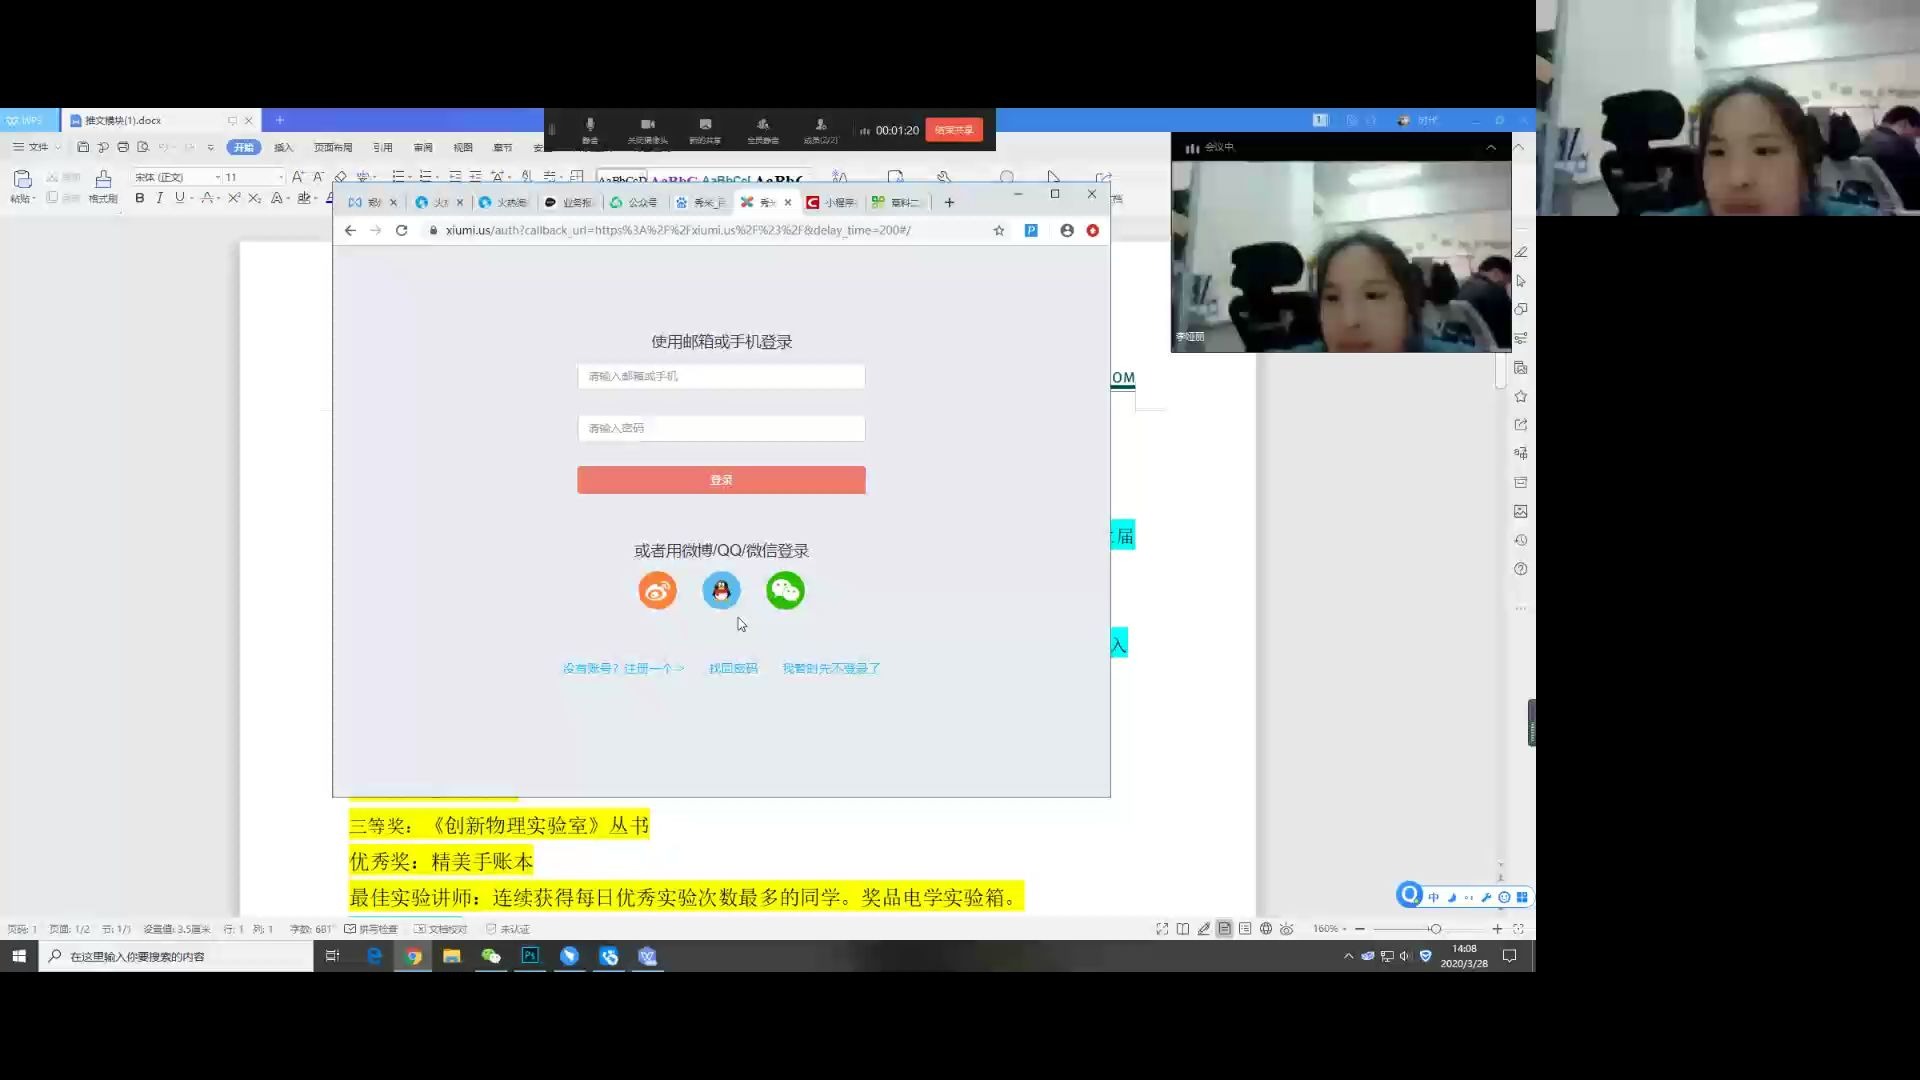The width and height of the screenshot is (1920, 1080).
Task: Click the paste icon in WPS ribbon
Action: click(22, 179)
